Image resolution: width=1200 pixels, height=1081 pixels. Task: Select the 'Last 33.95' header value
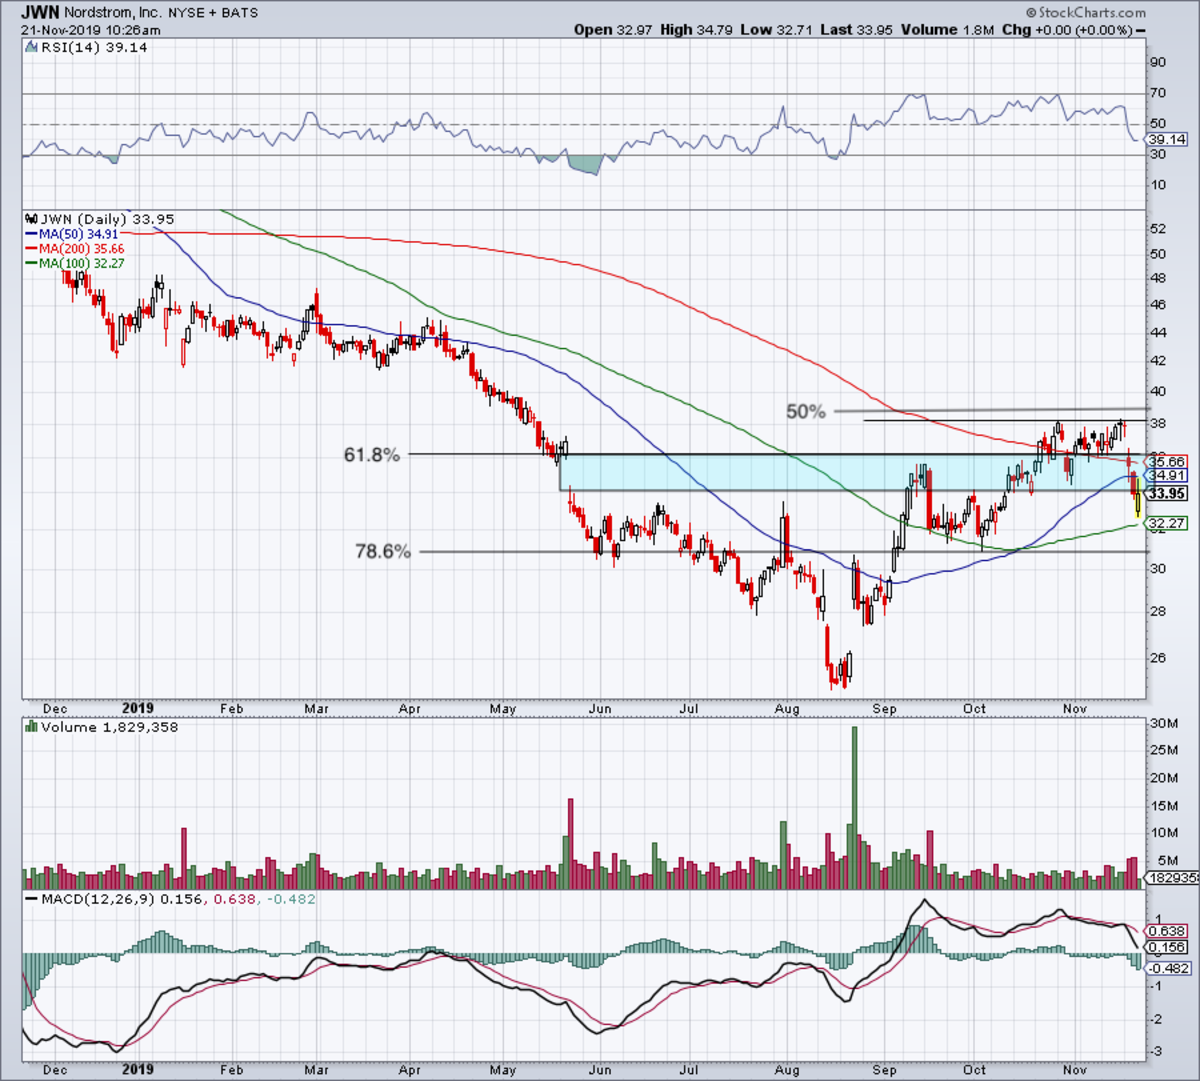tap(857, 30)
